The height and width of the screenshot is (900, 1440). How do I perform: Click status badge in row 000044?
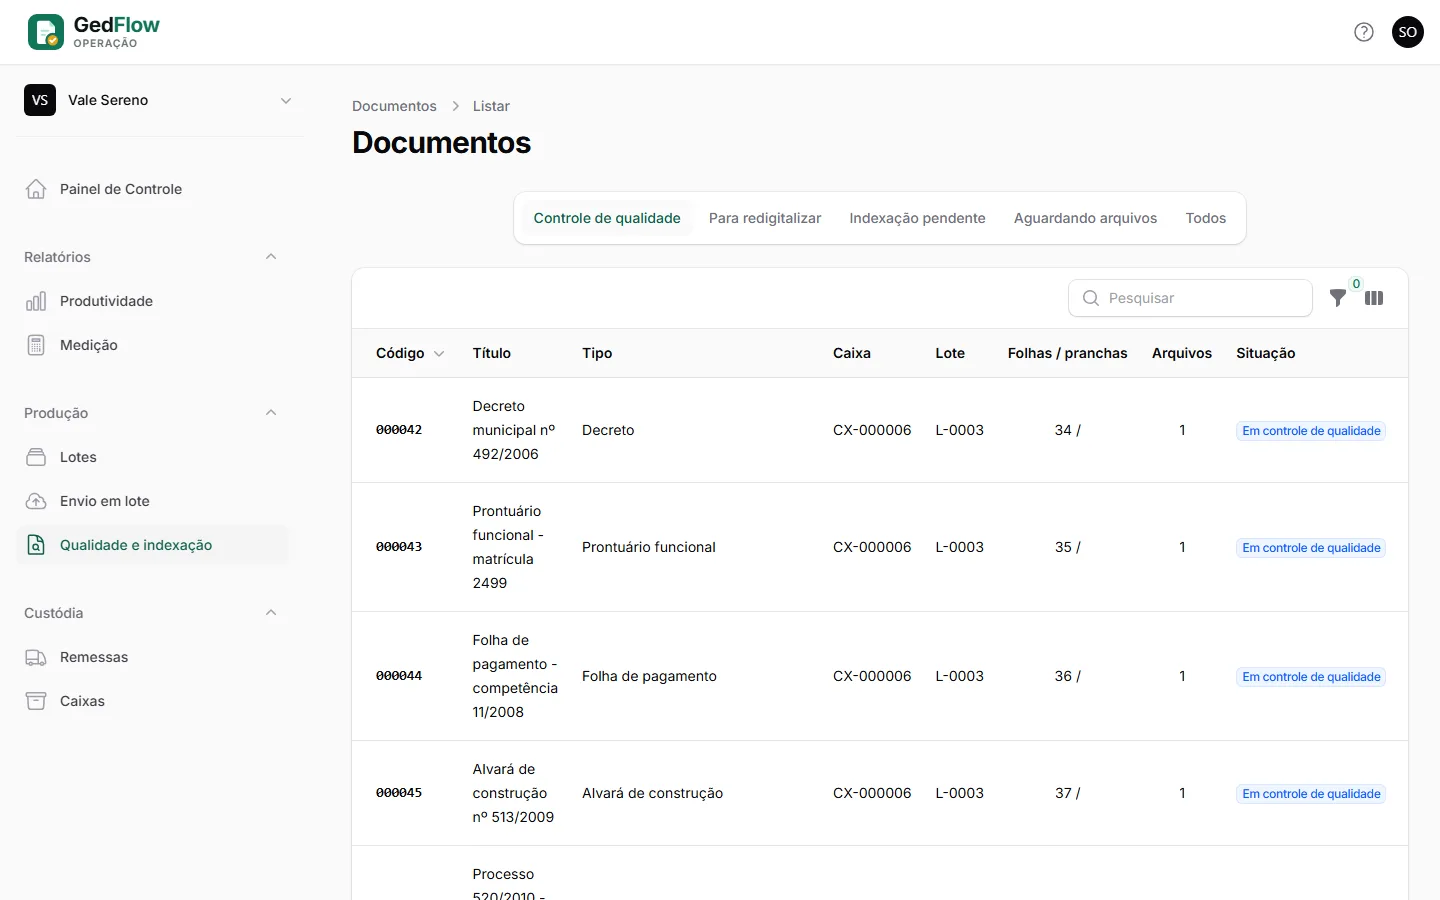(x=1311, y=677)
